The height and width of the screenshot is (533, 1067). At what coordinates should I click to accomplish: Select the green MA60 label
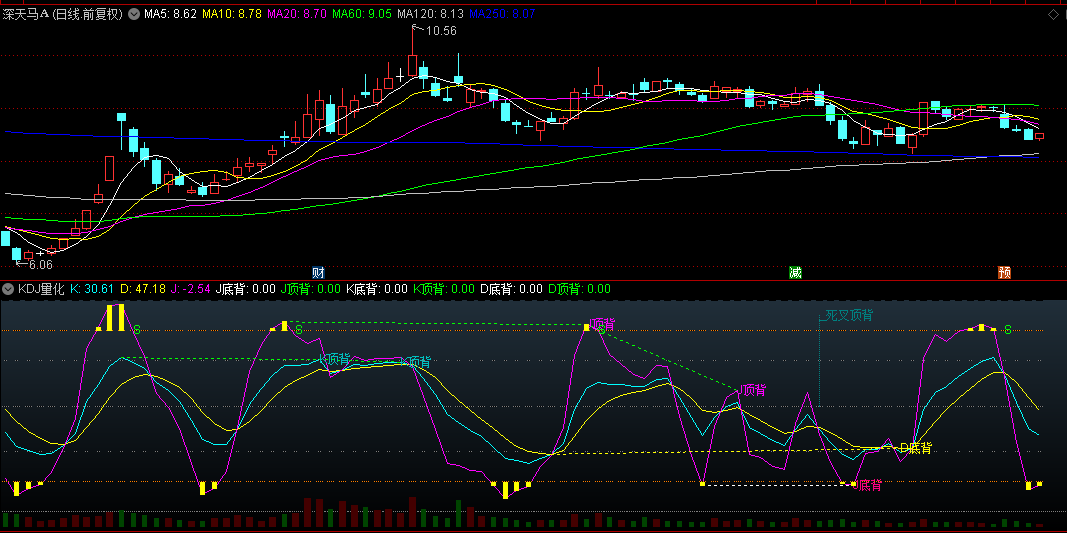362,15
